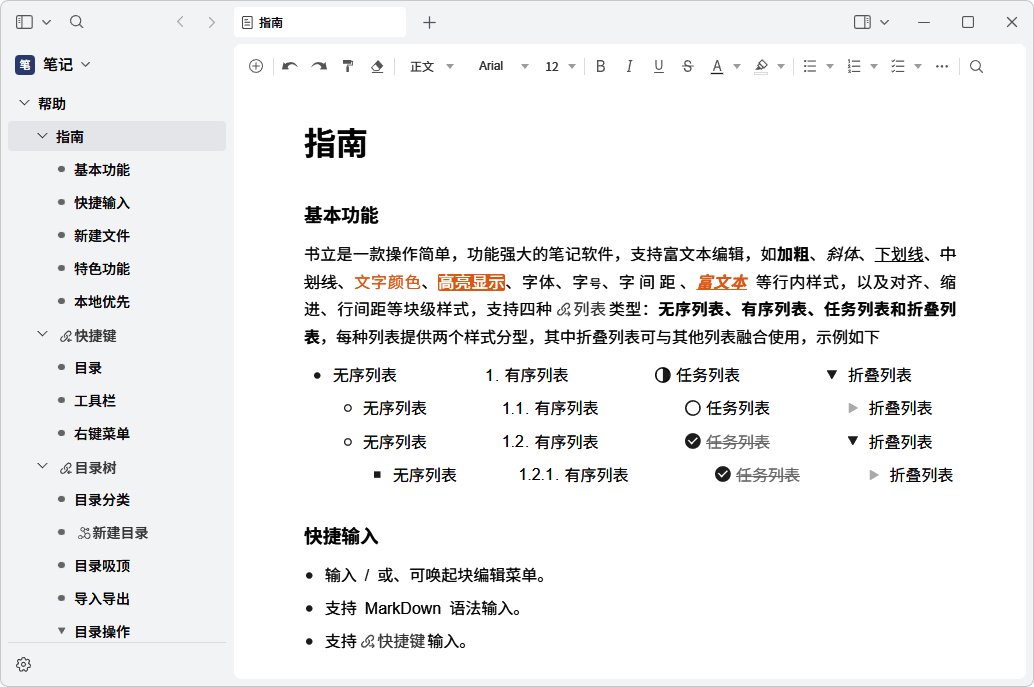The height and width of the screenshot is (687, 1034).
Task: Follow the 富文本 orange link
Action: coord(722,282)
